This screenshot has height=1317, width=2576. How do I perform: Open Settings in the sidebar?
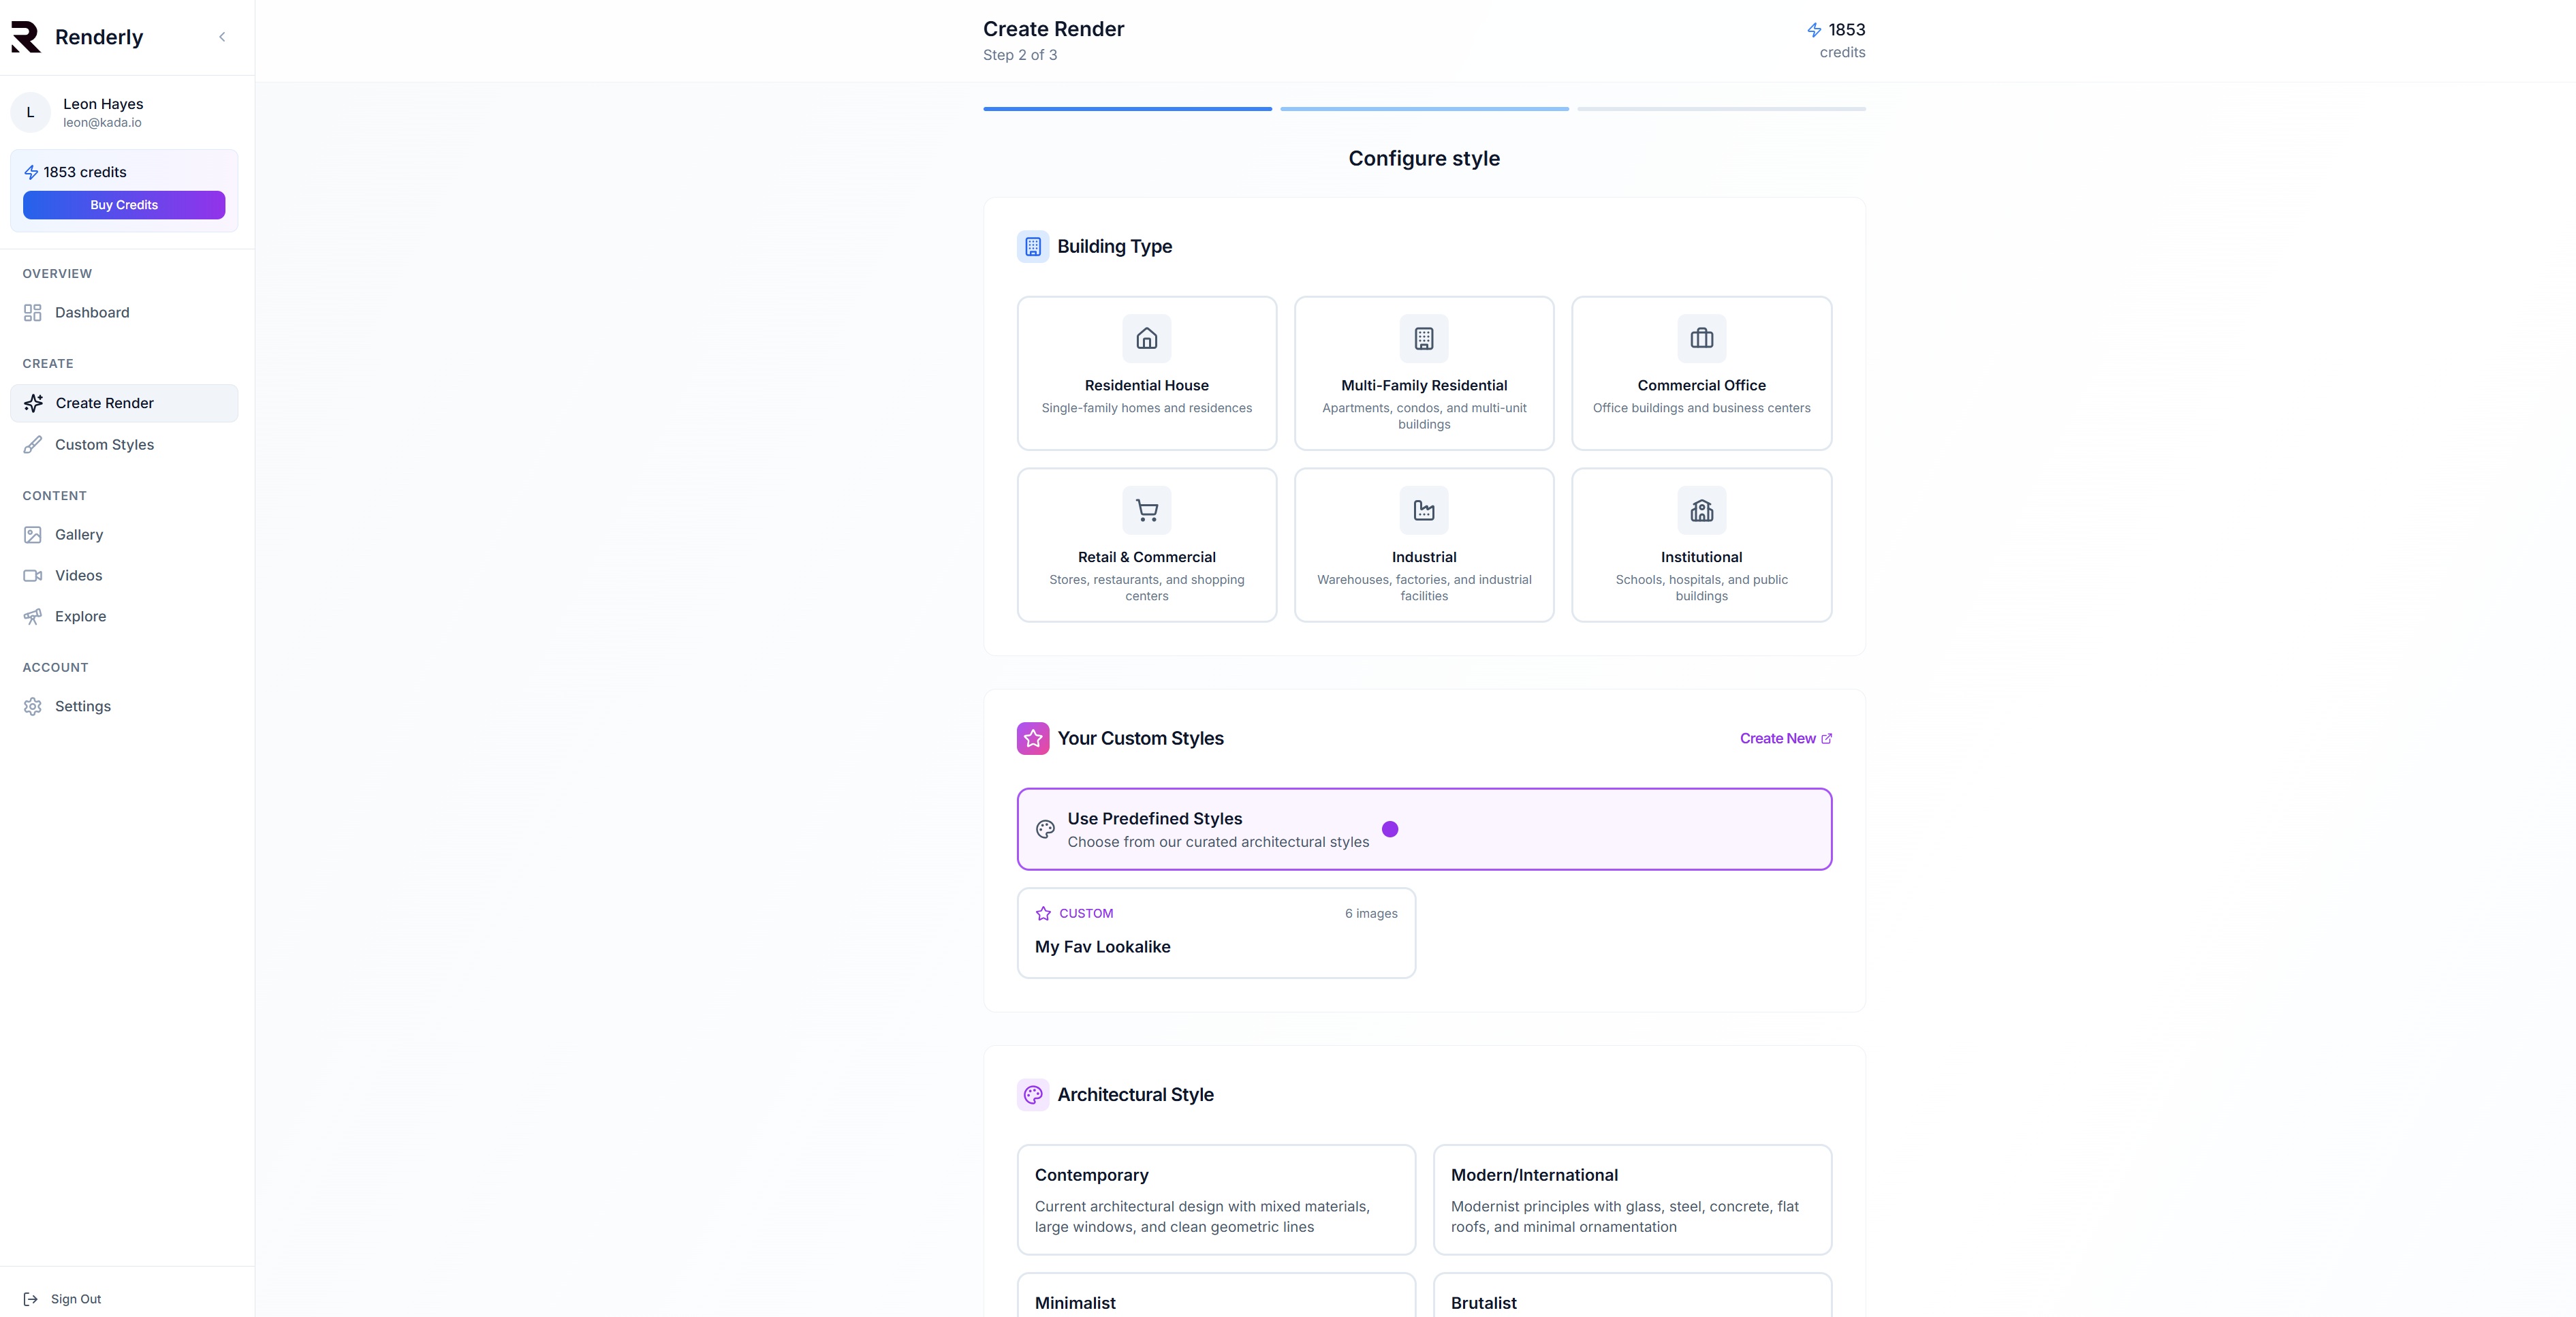pyautogui.click(x=124, y=707)
